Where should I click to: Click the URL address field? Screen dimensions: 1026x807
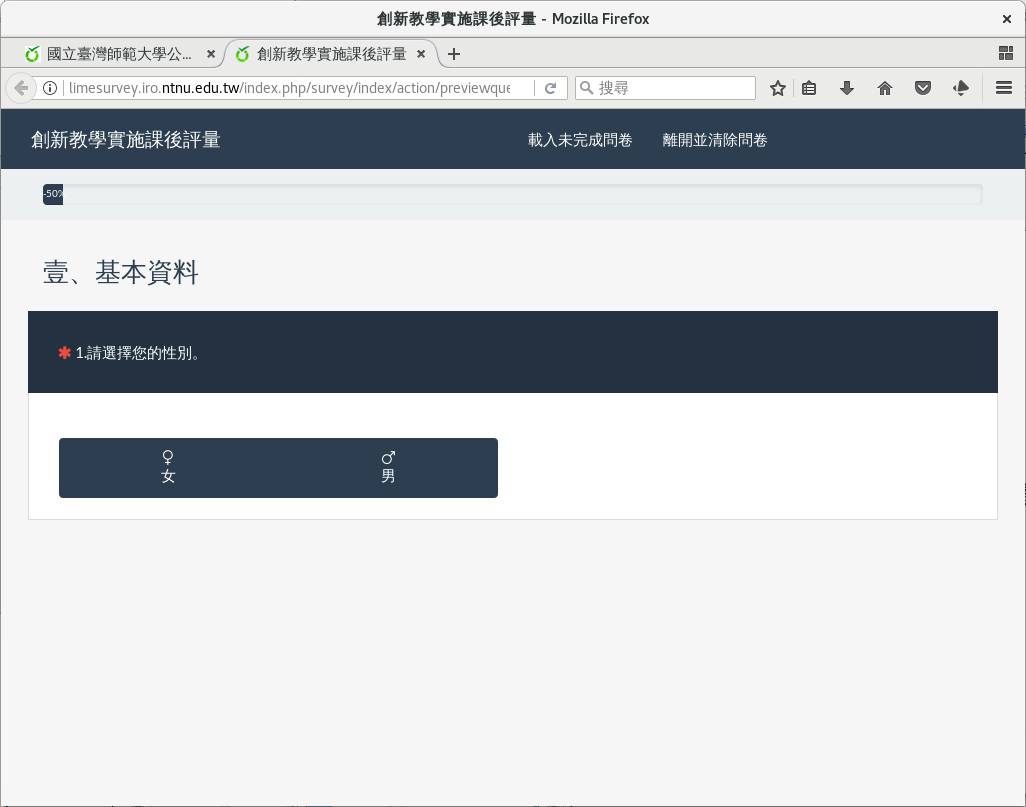[289, 88]
